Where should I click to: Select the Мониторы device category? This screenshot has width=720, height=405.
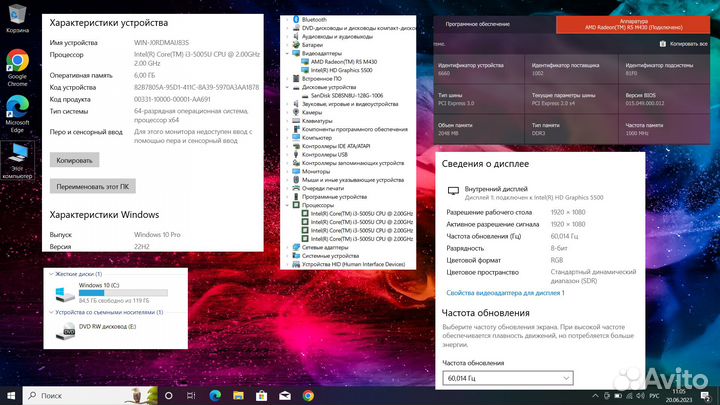pyautogui.click(x=316, y=171)
